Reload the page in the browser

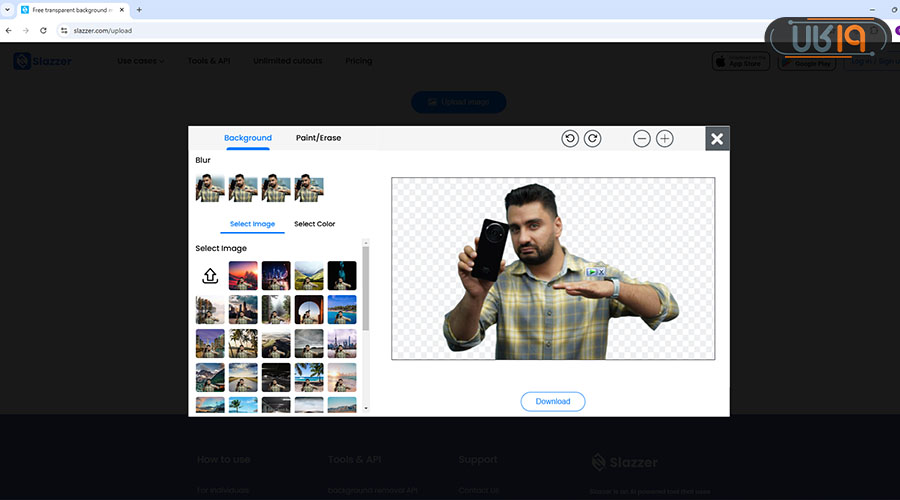[43, 30]
